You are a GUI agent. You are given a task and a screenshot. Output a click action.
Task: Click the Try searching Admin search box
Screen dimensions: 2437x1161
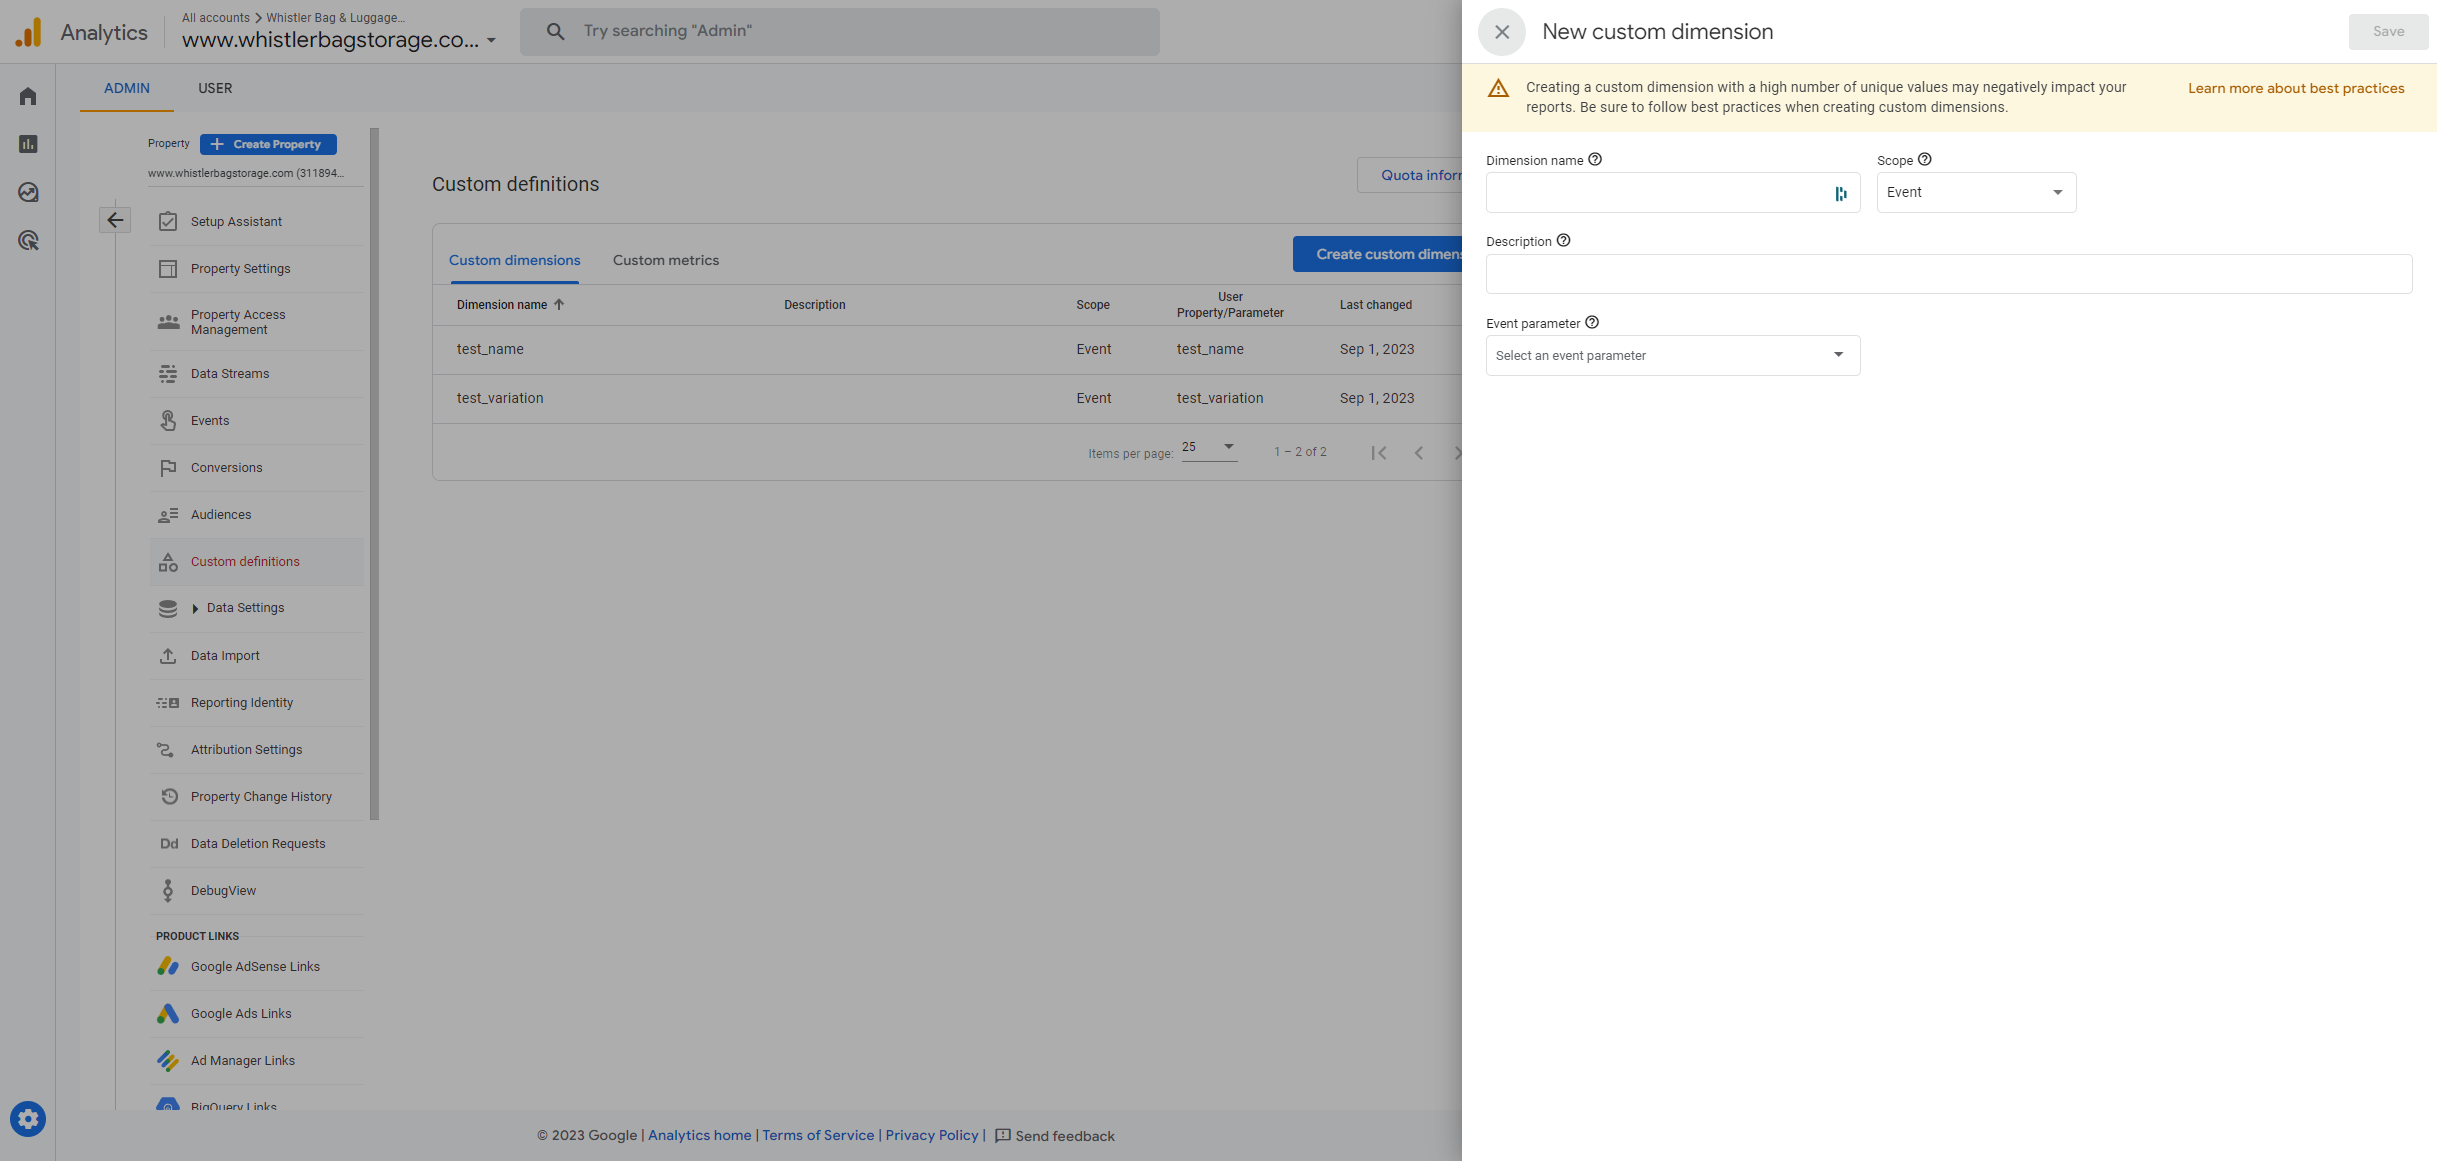840,31
